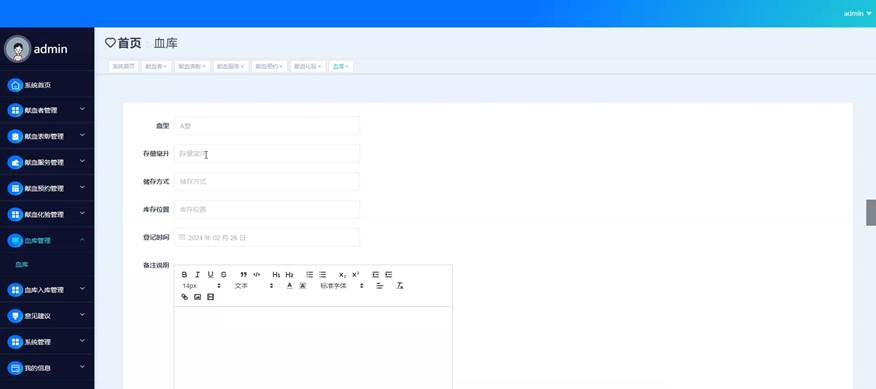Insert a video in the editor
This screenshot has width=876, height=389.
point(211,297)
